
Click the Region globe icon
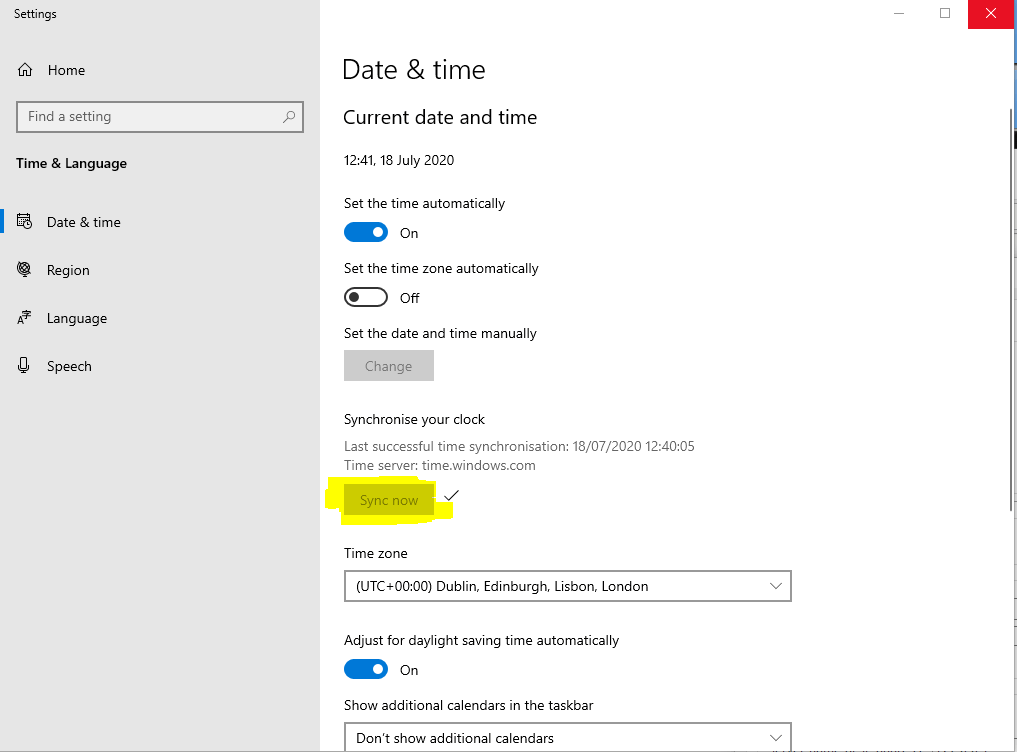point(24,269)
